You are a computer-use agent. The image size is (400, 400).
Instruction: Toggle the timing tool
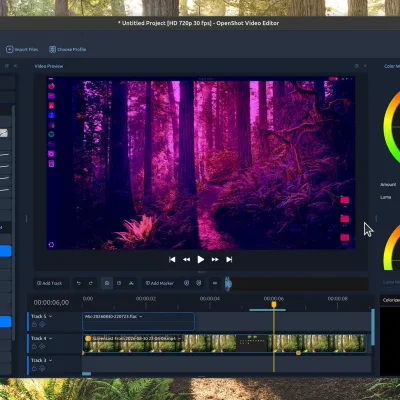click(119, 283)
